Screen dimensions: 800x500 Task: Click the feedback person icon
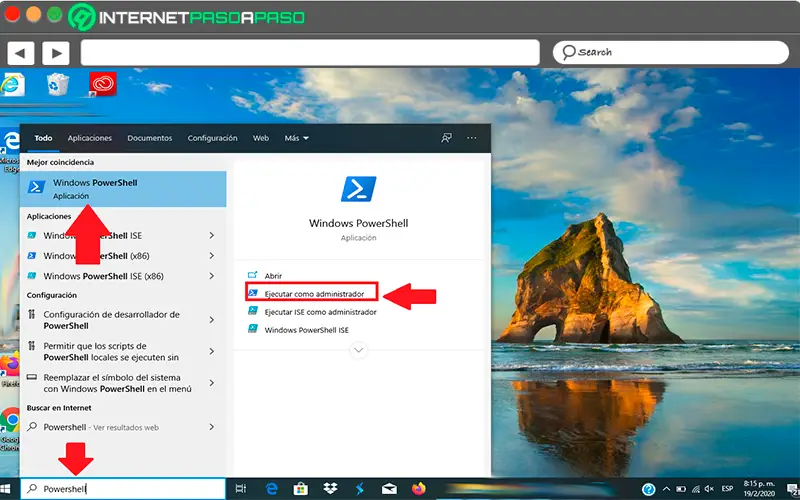click(x=446, y=138)
